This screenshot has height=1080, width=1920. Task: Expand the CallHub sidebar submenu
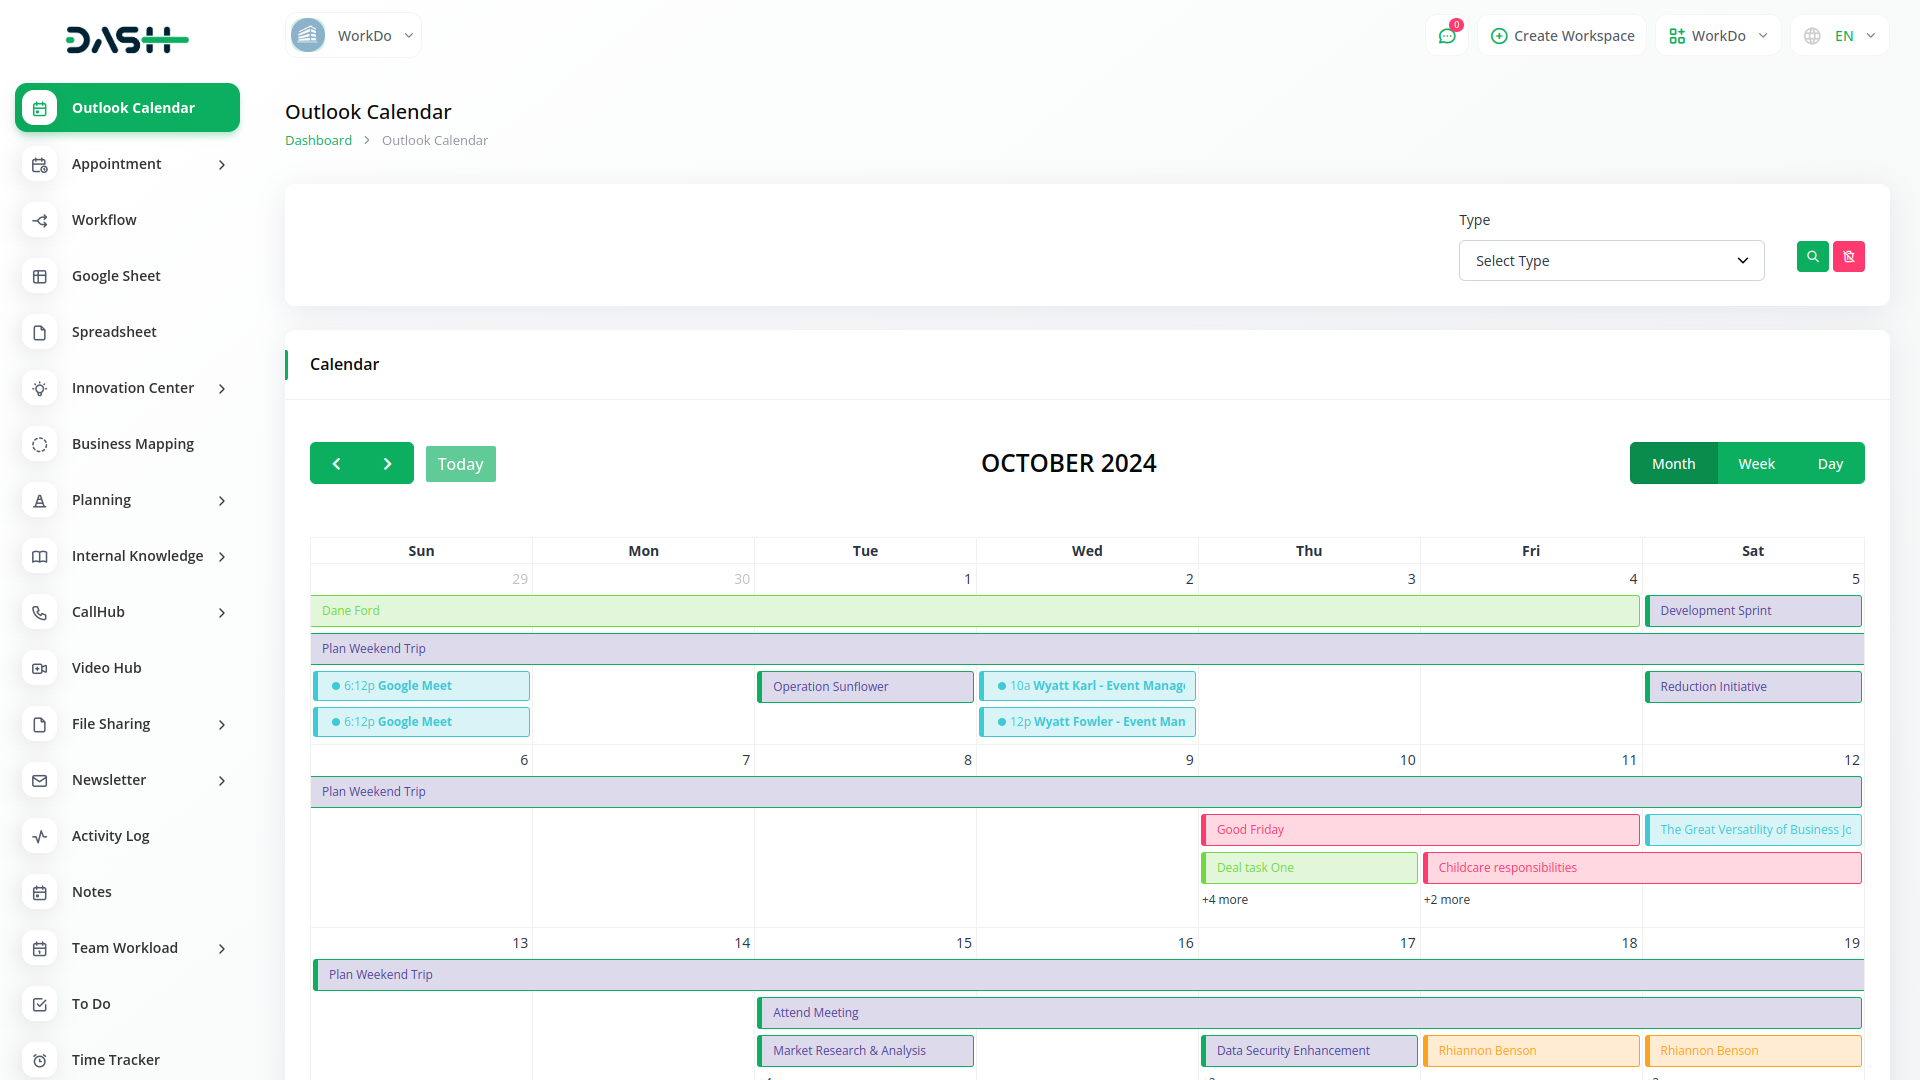(222, 613)
